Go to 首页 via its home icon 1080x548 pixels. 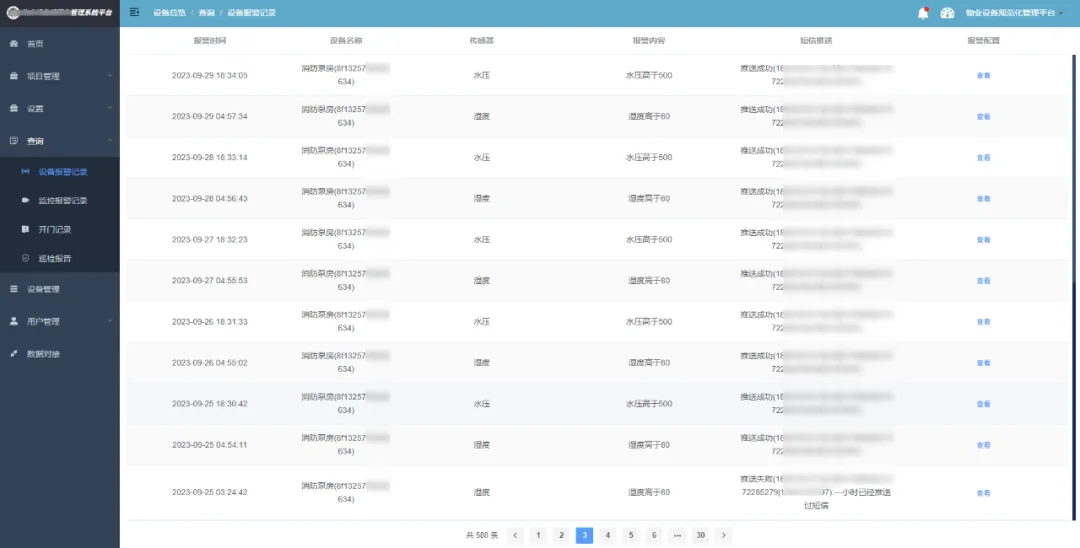pos(14,43)
